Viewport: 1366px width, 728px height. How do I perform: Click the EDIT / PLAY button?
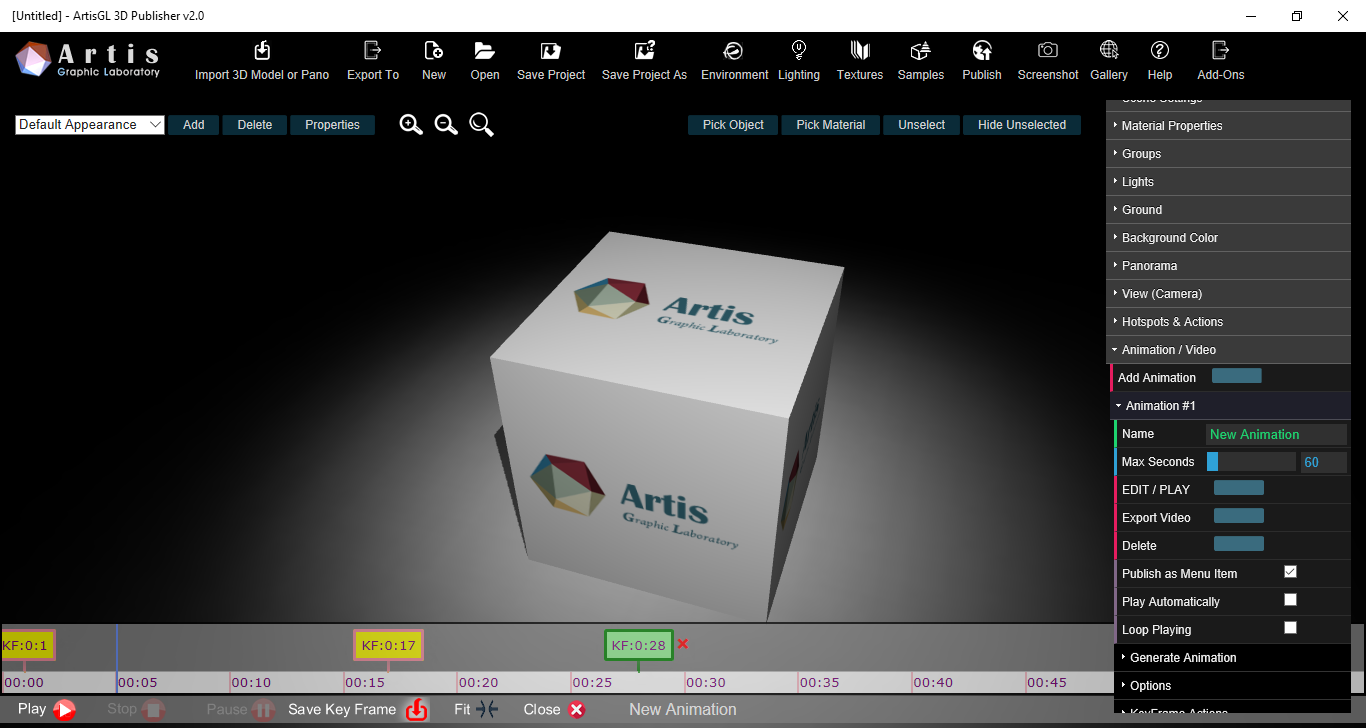1239,488
